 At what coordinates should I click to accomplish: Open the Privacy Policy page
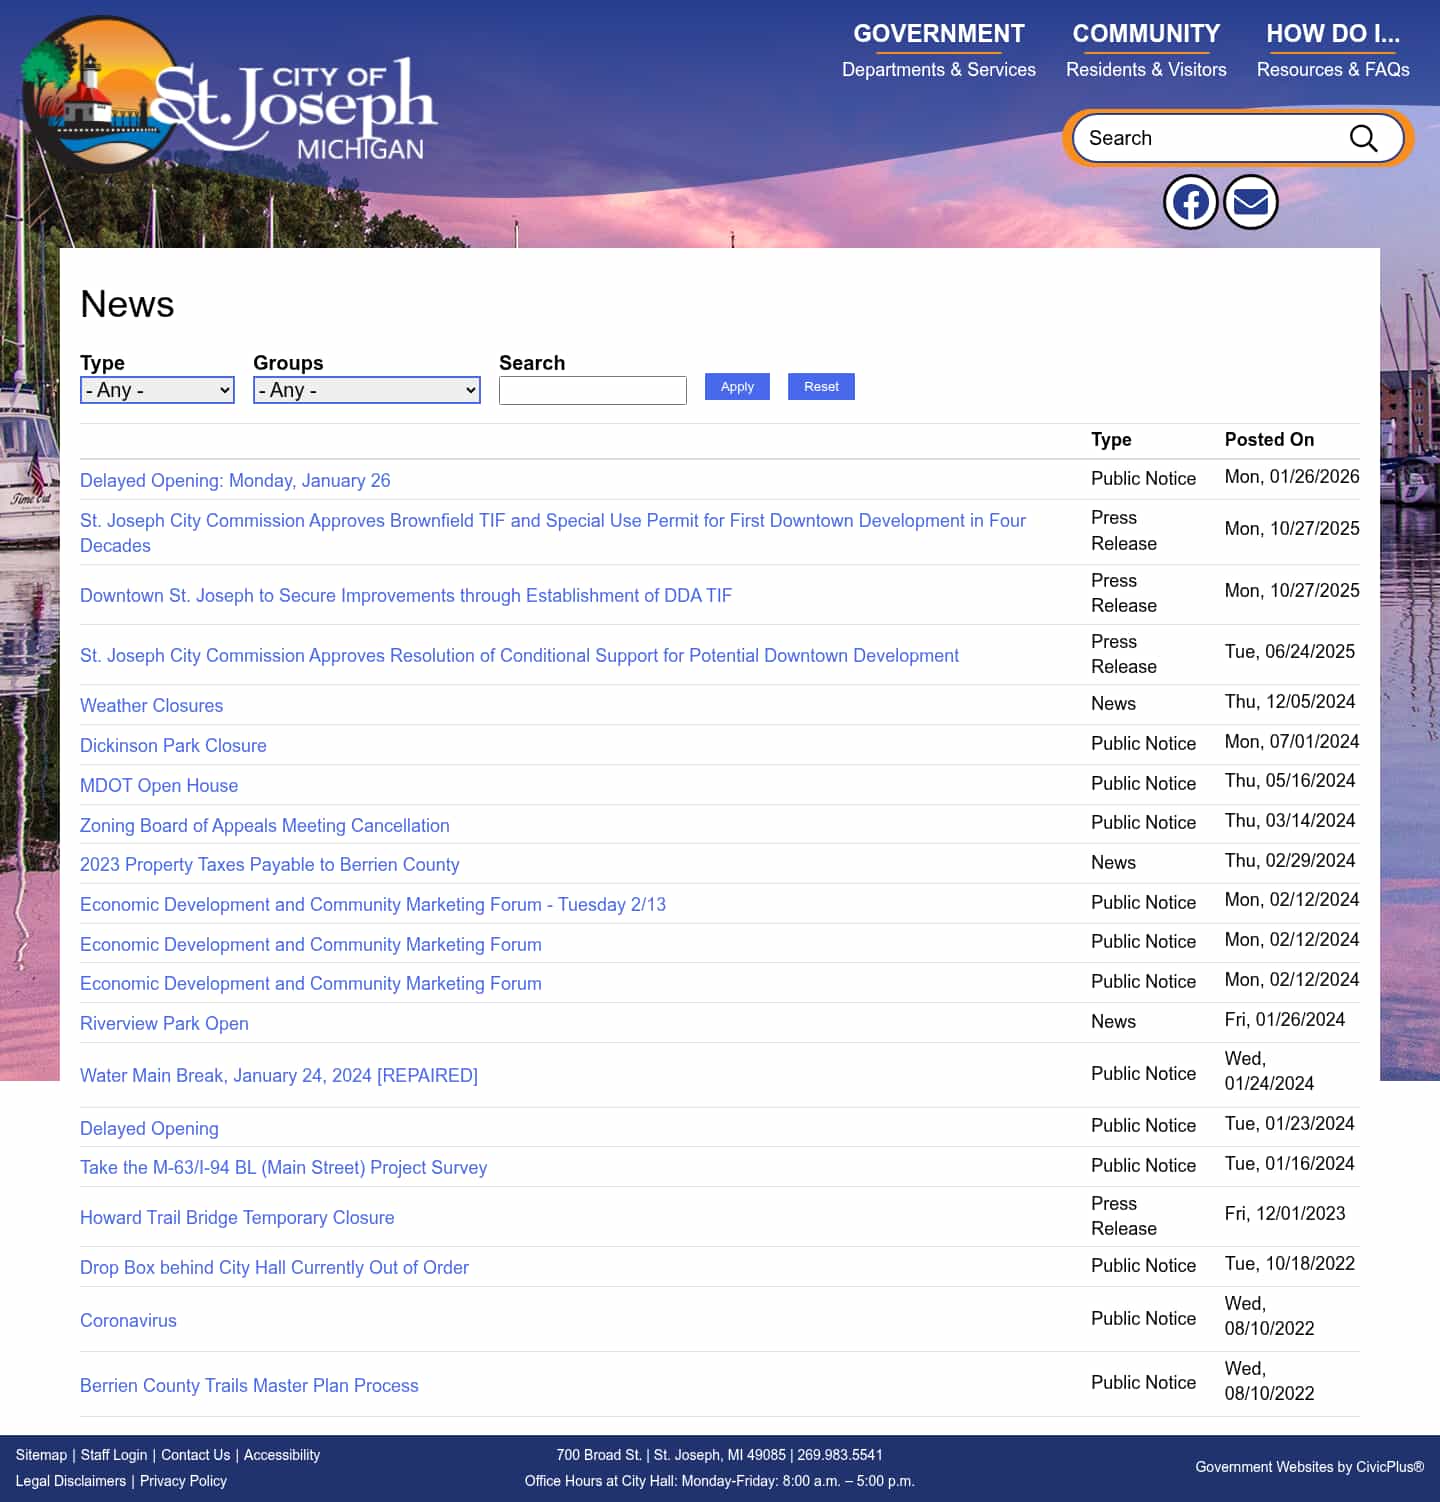pyautogui.click(x=183, y=1481)
